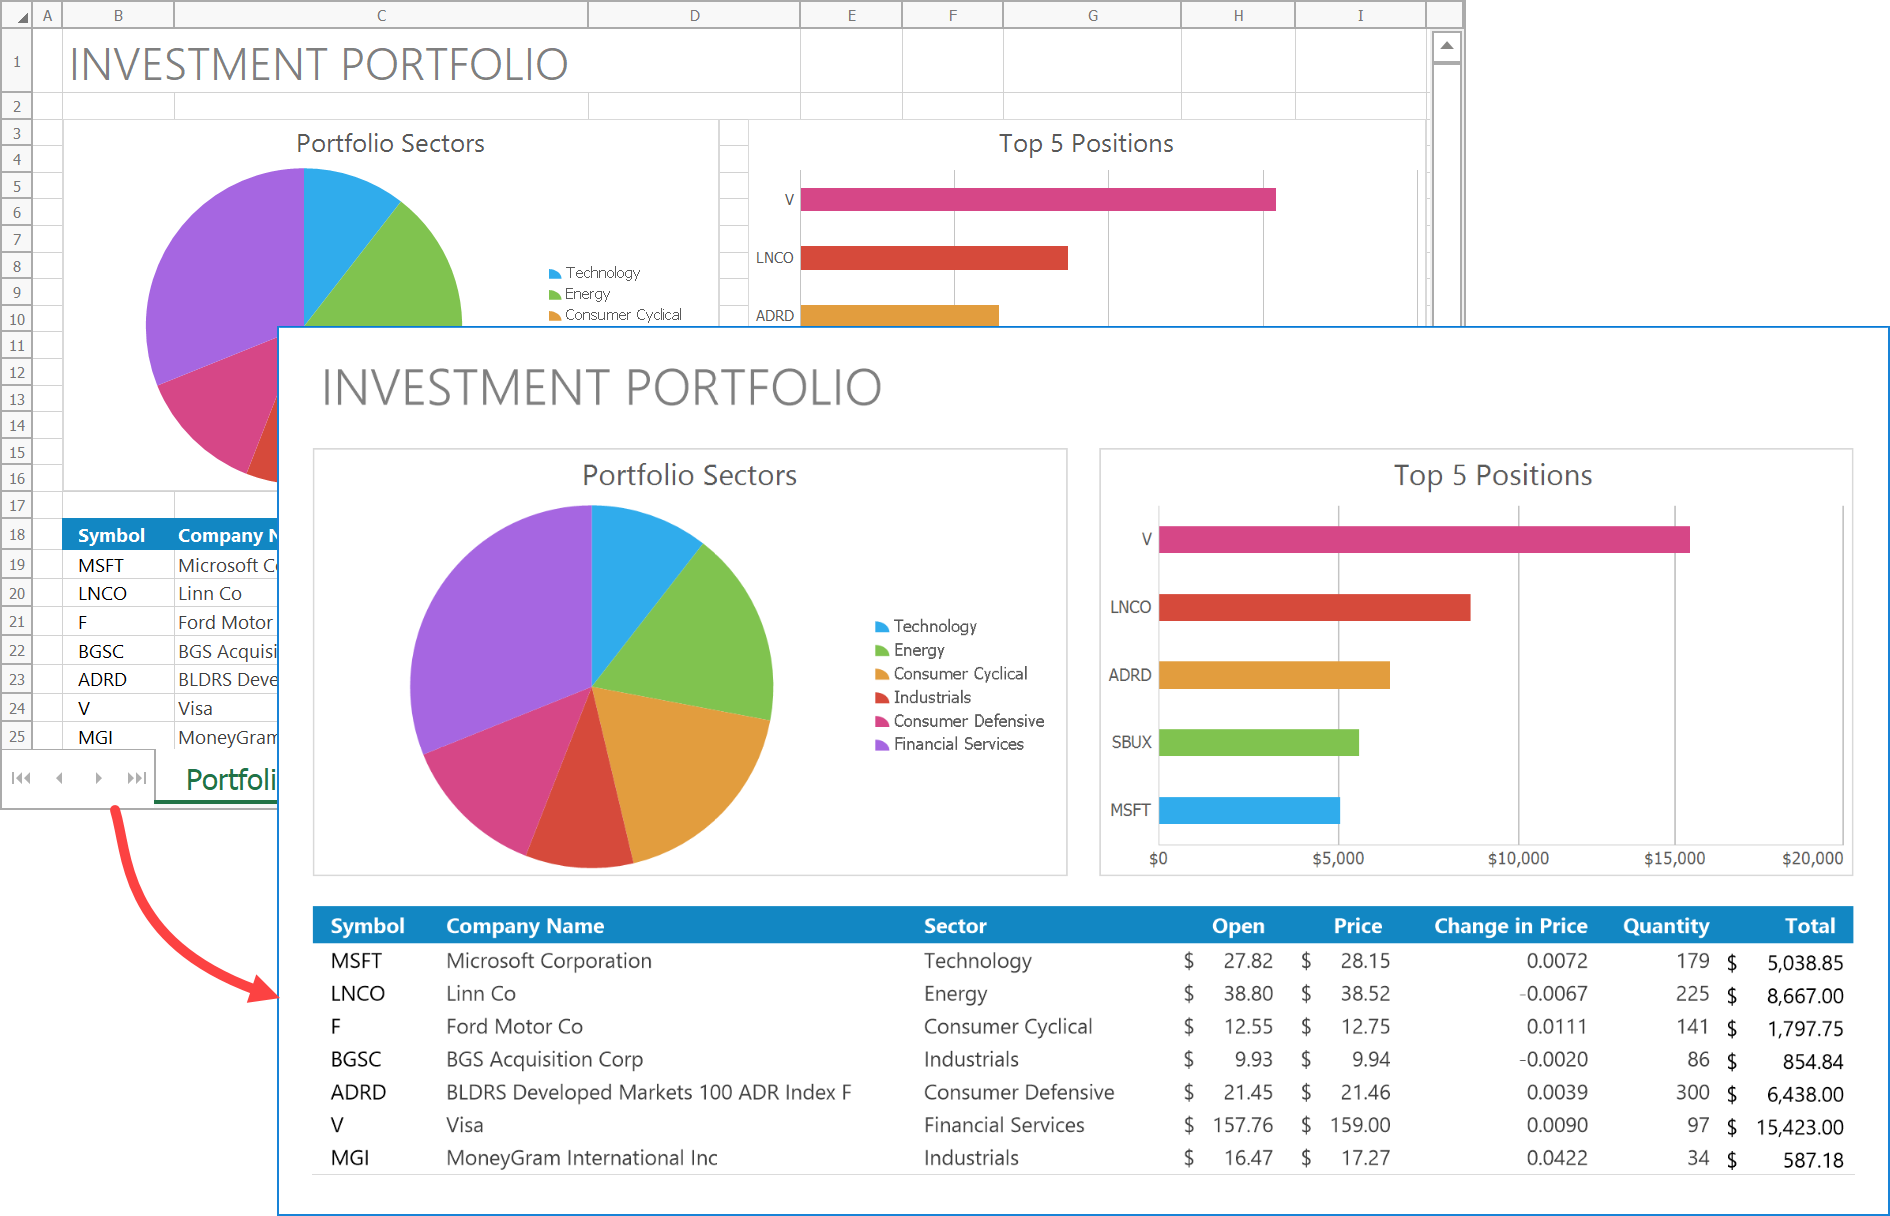Click Financial Services legend marker in large chart
The width and height of the screenshot is (1890, 1216).
tap(882, 745)
